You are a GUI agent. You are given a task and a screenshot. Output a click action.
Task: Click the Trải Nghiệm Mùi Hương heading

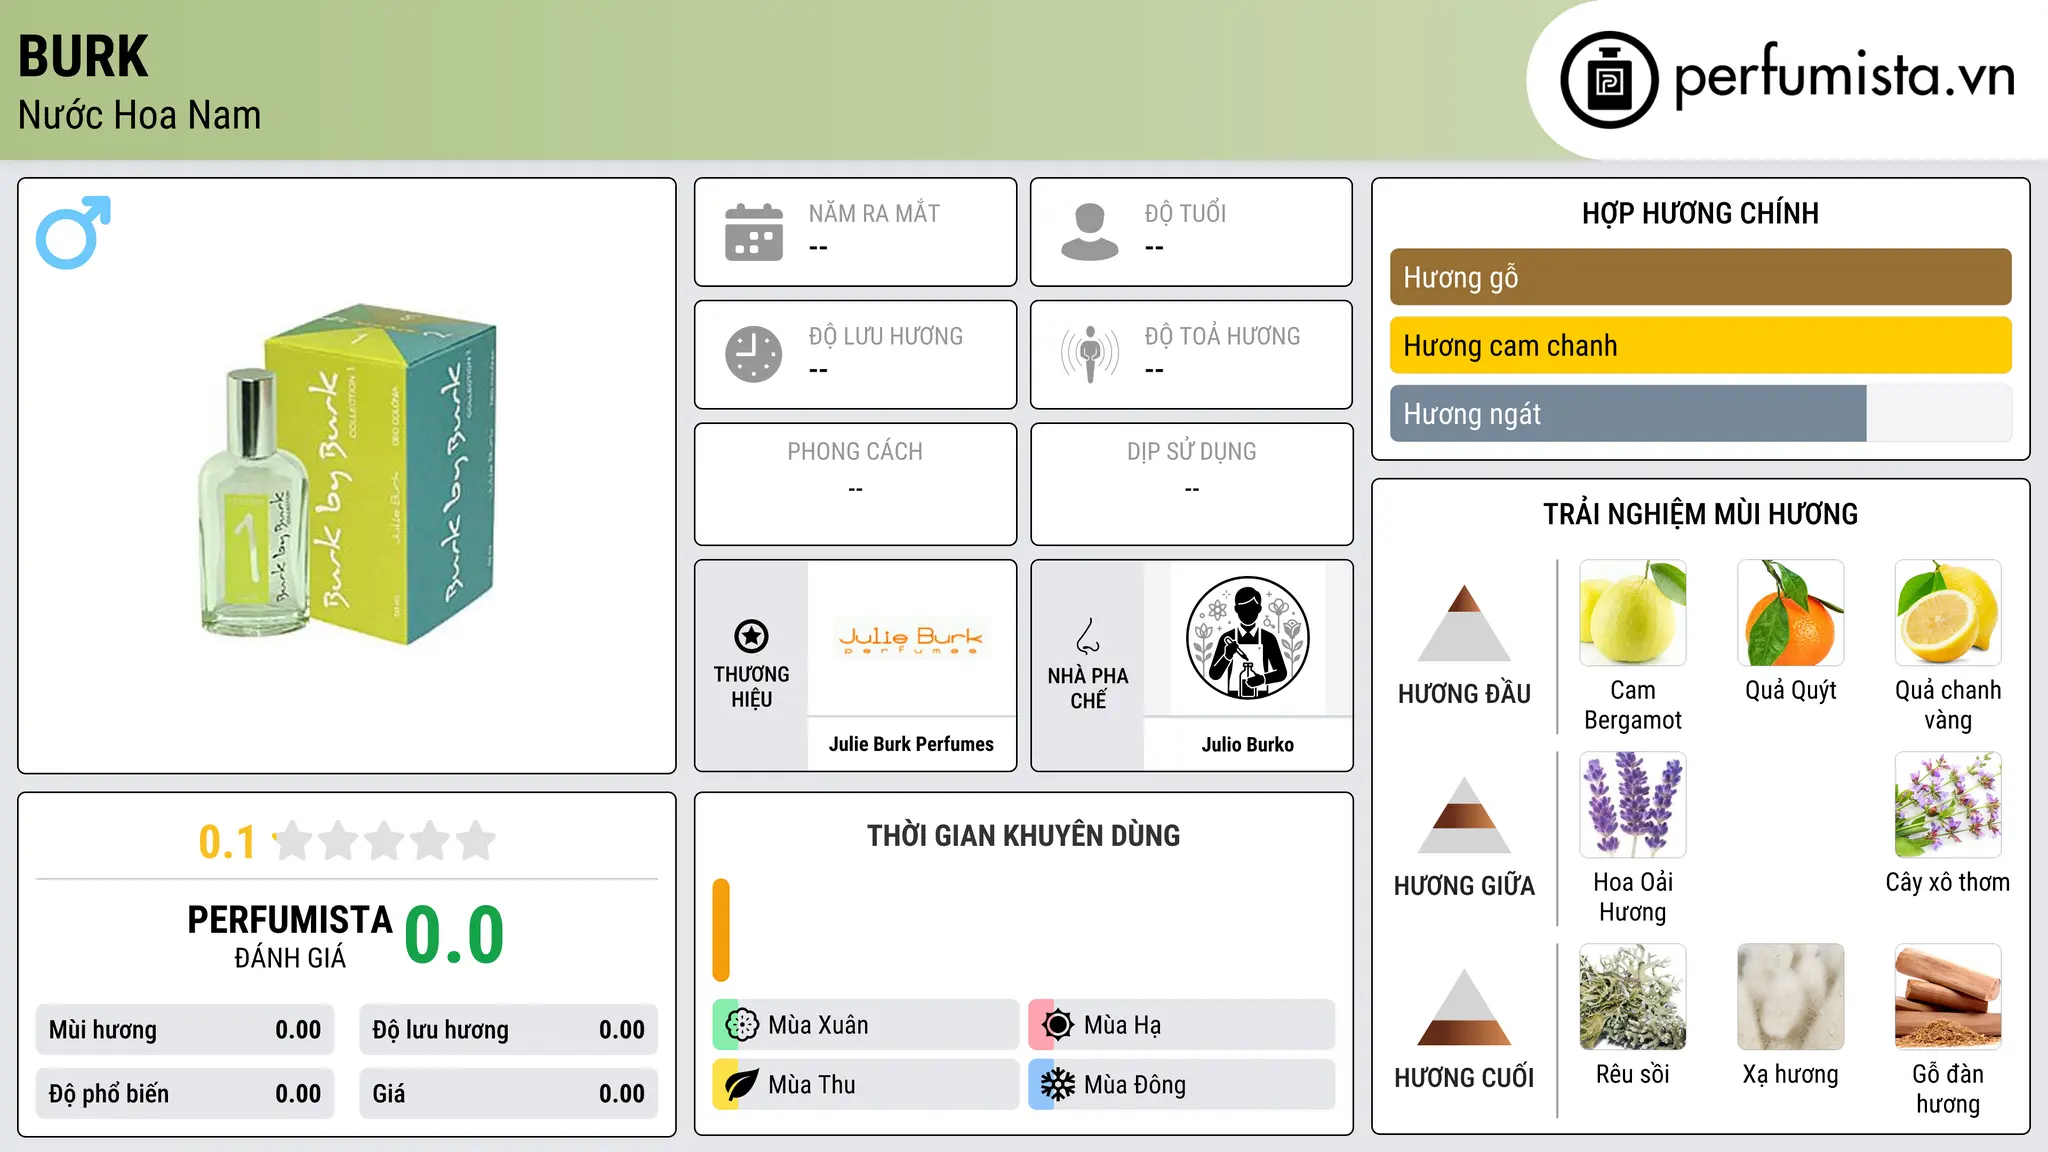(x=1700, y=514)
